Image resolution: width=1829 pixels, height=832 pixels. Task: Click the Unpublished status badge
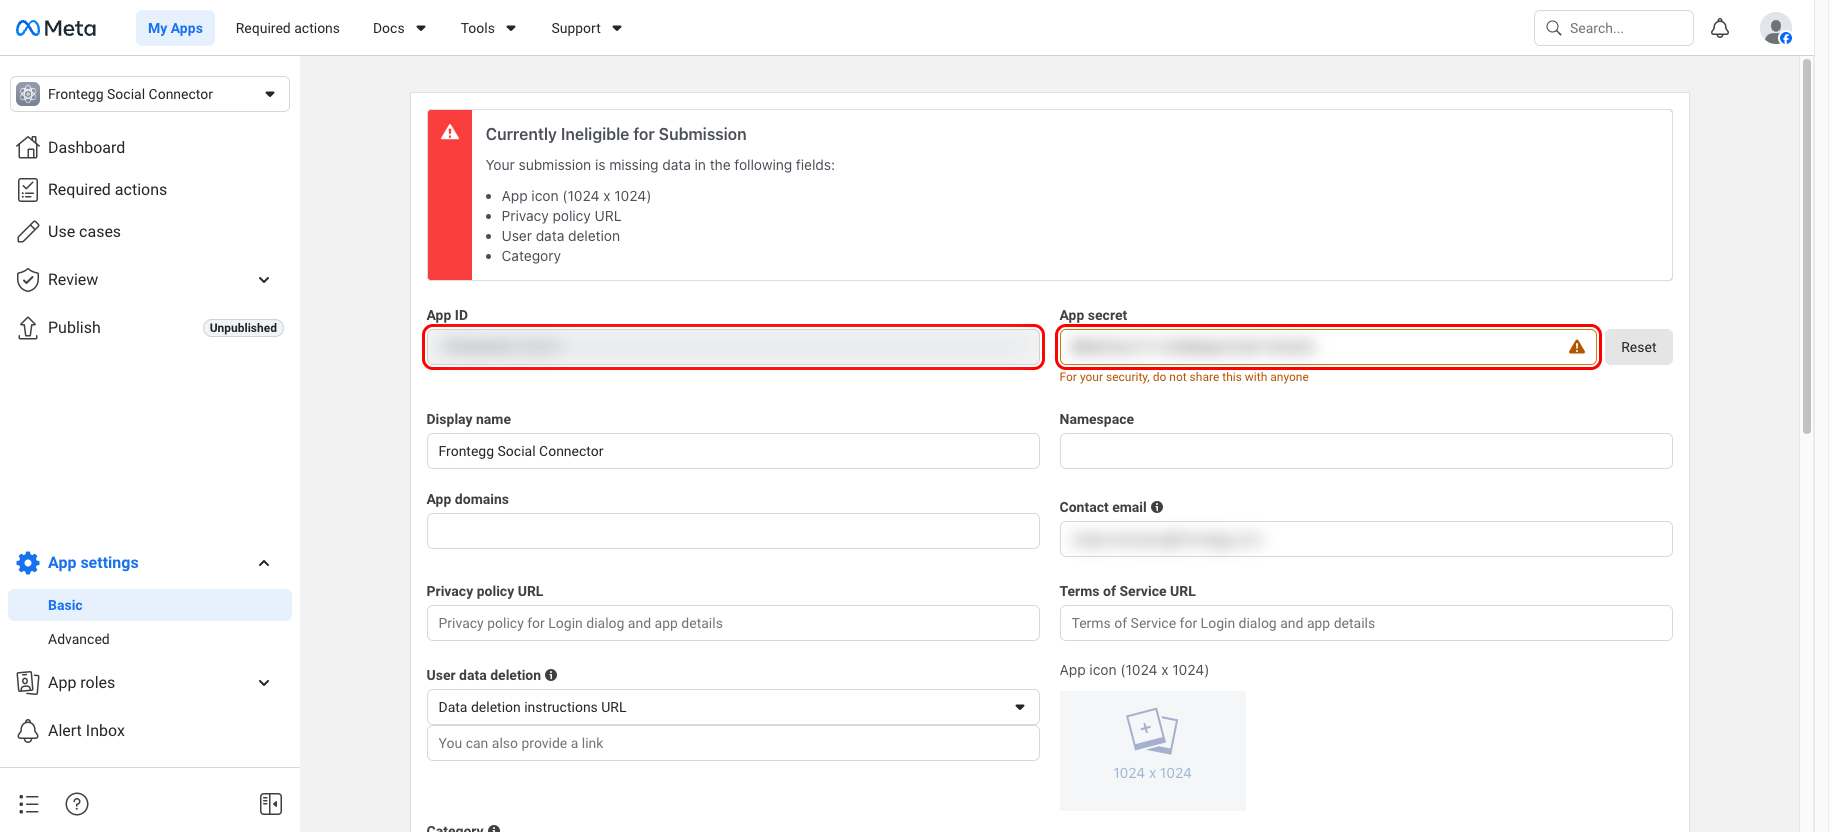click(x=243, y=328)
